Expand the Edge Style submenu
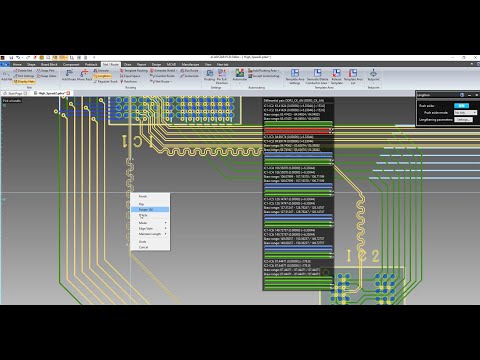This screenshot has height=360, width=480. pyautogui.click(x=150, y=228)
